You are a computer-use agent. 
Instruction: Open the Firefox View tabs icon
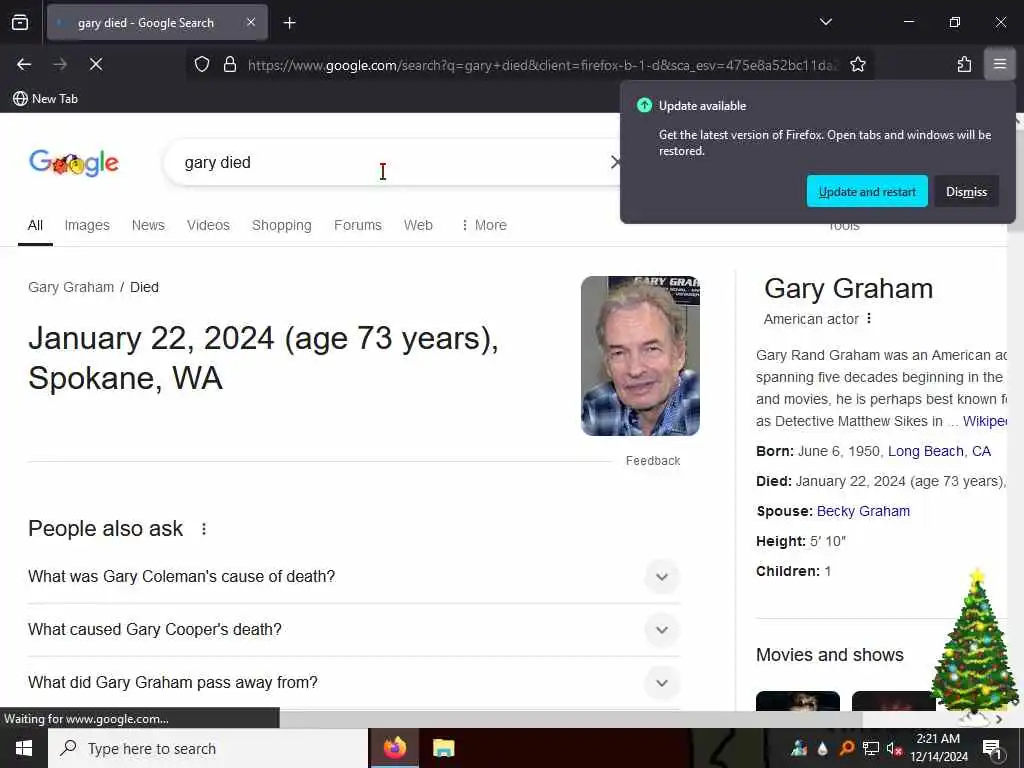click(20, 22)
